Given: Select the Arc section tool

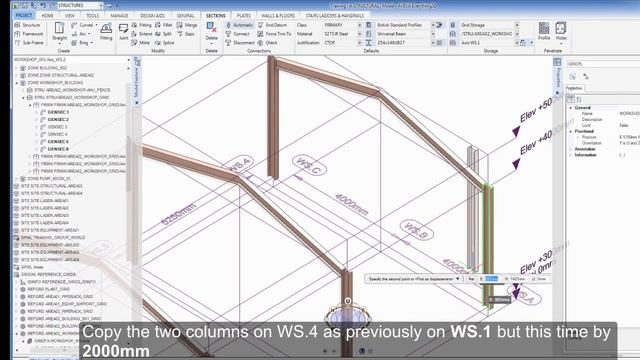Looking at the screenshot, I should point(80,34).
